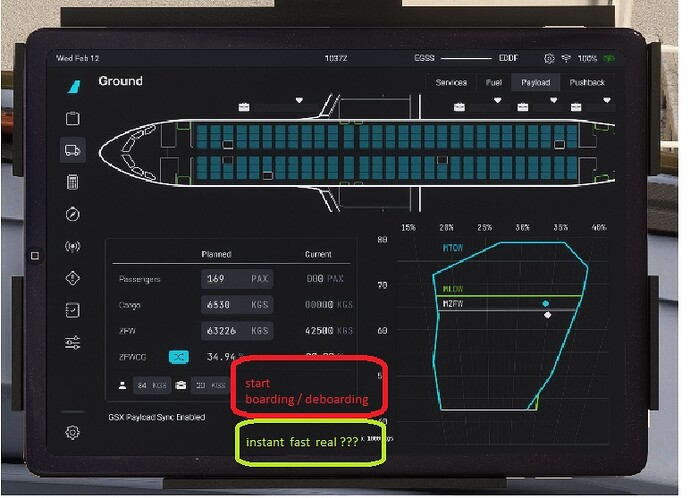Click the battery charging icon in status bar

point(609,58)
